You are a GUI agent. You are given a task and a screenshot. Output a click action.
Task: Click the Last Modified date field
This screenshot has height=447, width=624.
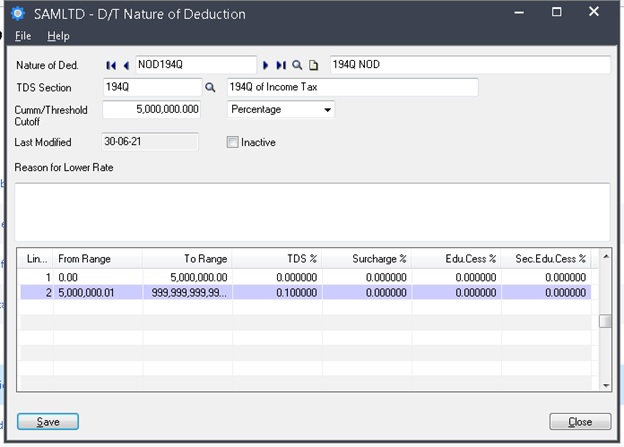tap(150, 142)
